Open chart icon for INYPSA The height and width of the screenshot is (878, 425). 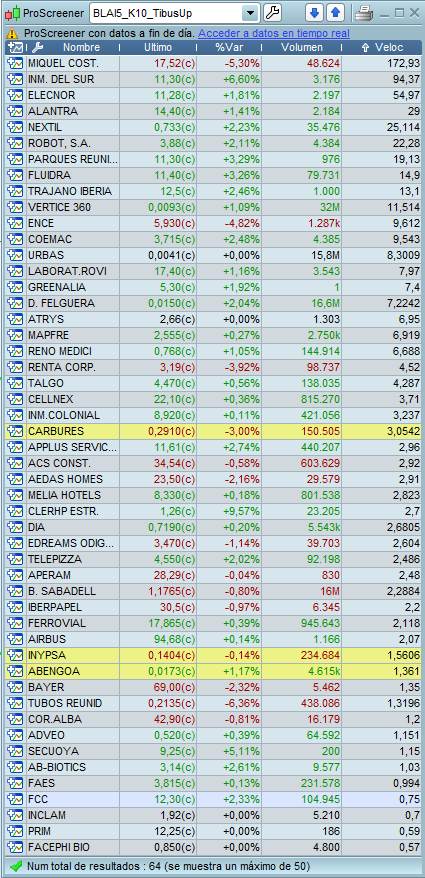[x=14, y=655]
